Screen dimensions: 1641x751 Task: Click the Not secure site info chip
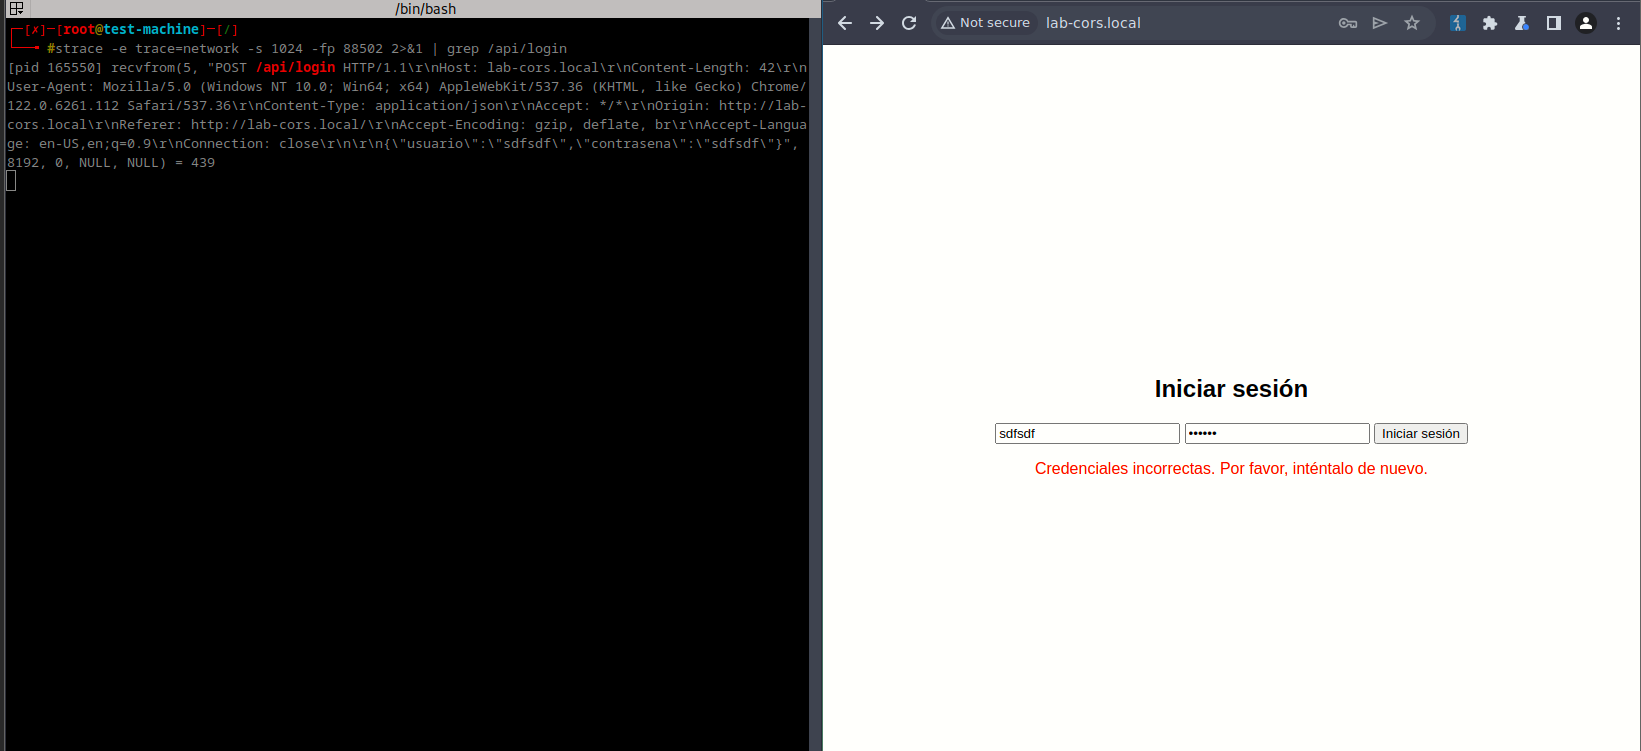click(985, 23)
